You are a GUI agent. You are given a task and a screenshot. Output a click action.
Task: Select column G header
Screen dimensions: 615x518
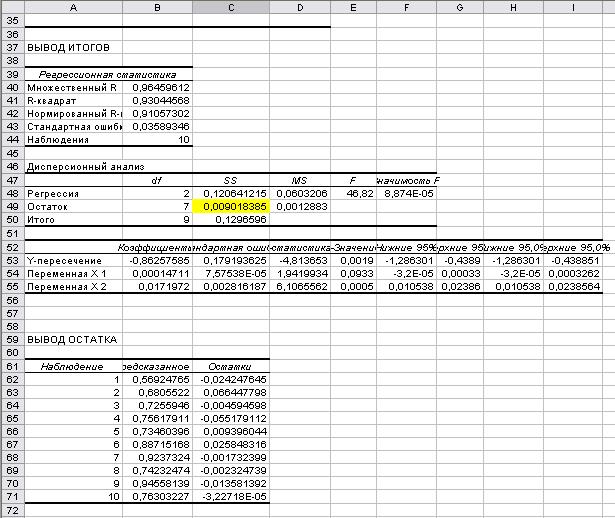coord(460,7)
